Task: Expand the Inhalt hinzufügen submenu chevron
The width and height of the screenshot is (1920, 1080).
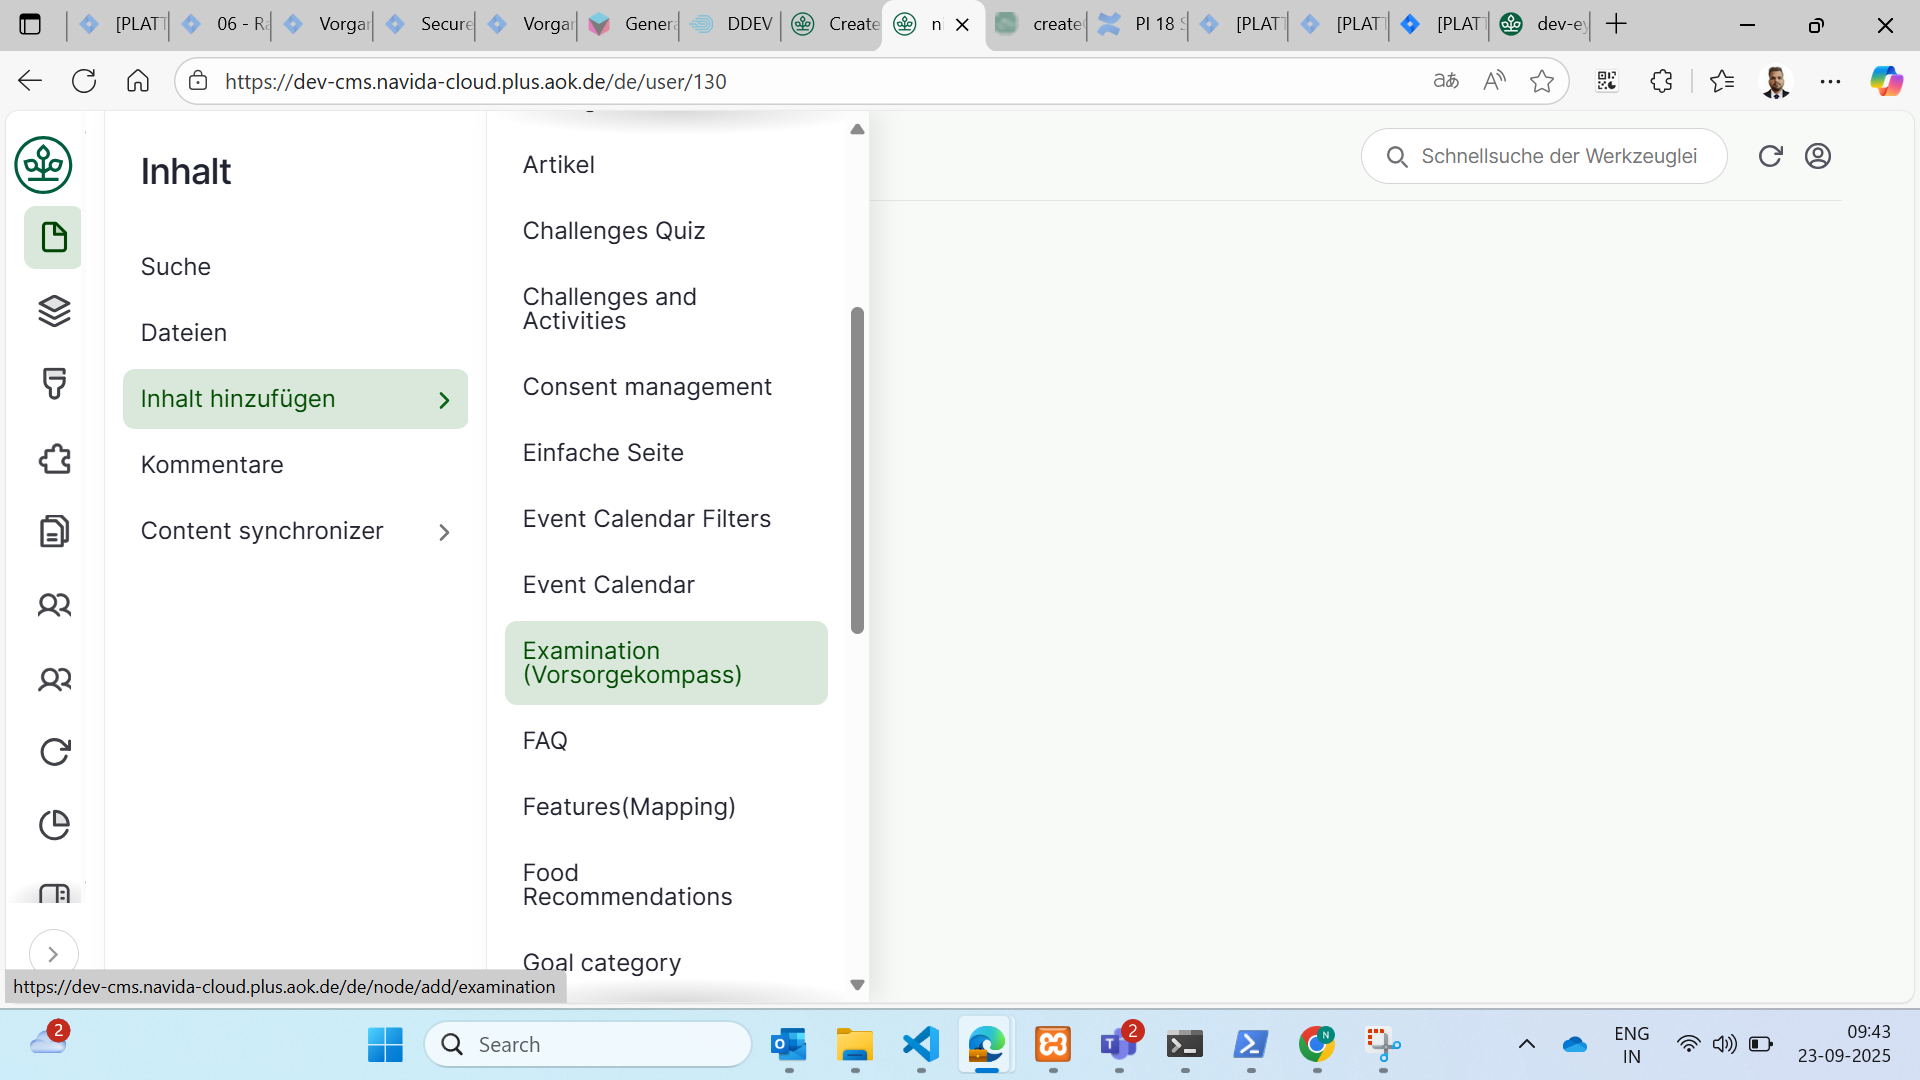Action: (444, 400)
